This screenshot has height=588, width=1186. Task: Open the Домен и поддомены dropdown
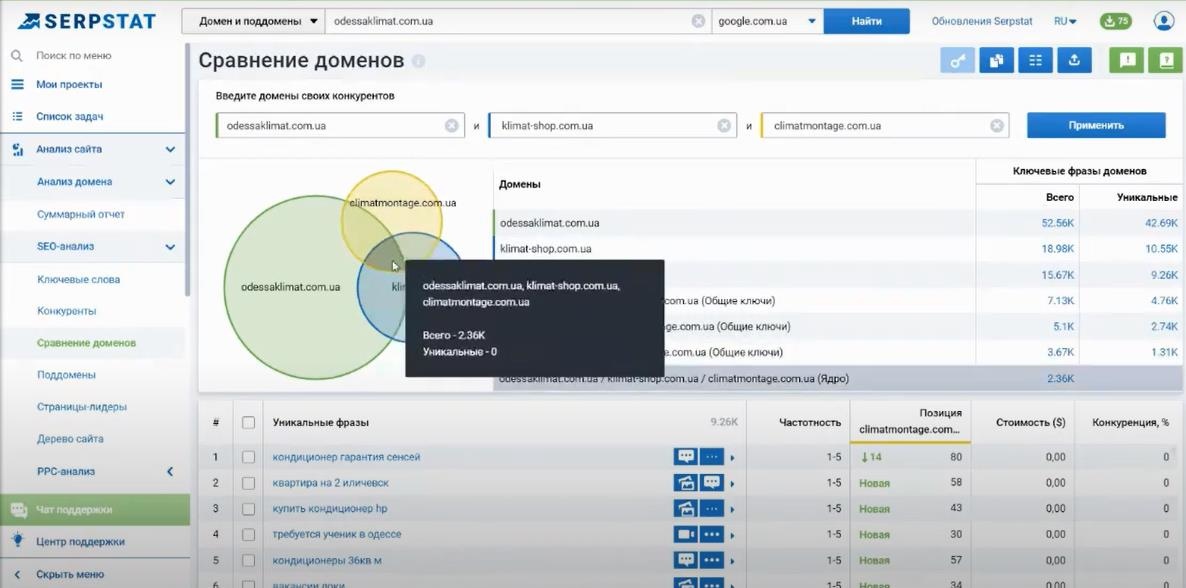253,21
